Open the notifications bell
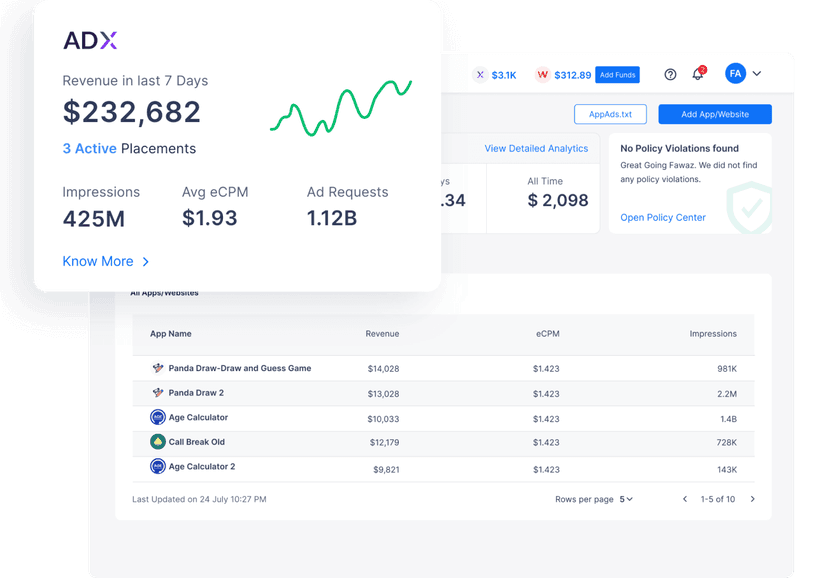The height and width of the screenshot is (578, 828). tap(697, 73)
